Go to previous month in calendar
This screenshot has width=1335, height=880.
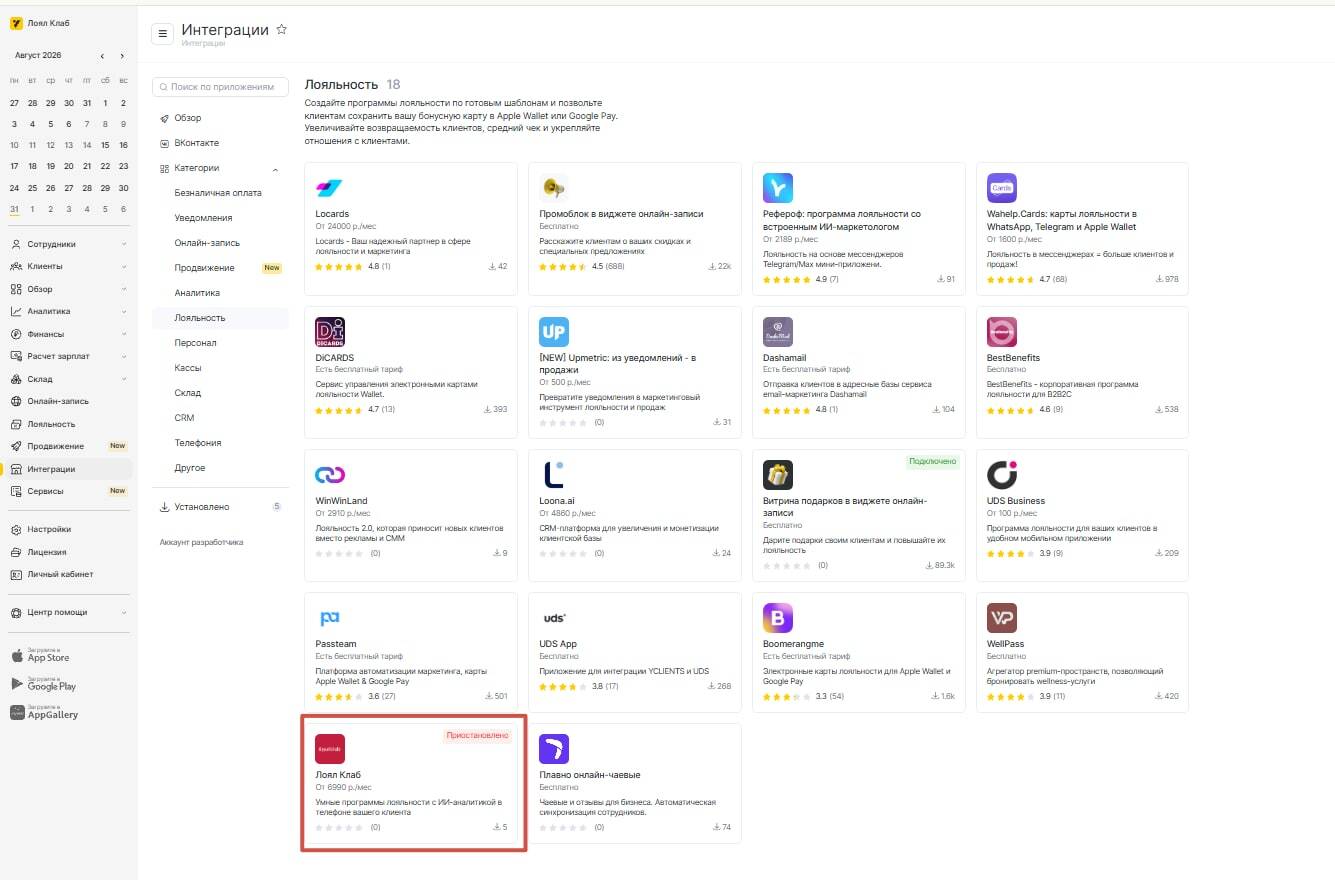tap(102, 56)
